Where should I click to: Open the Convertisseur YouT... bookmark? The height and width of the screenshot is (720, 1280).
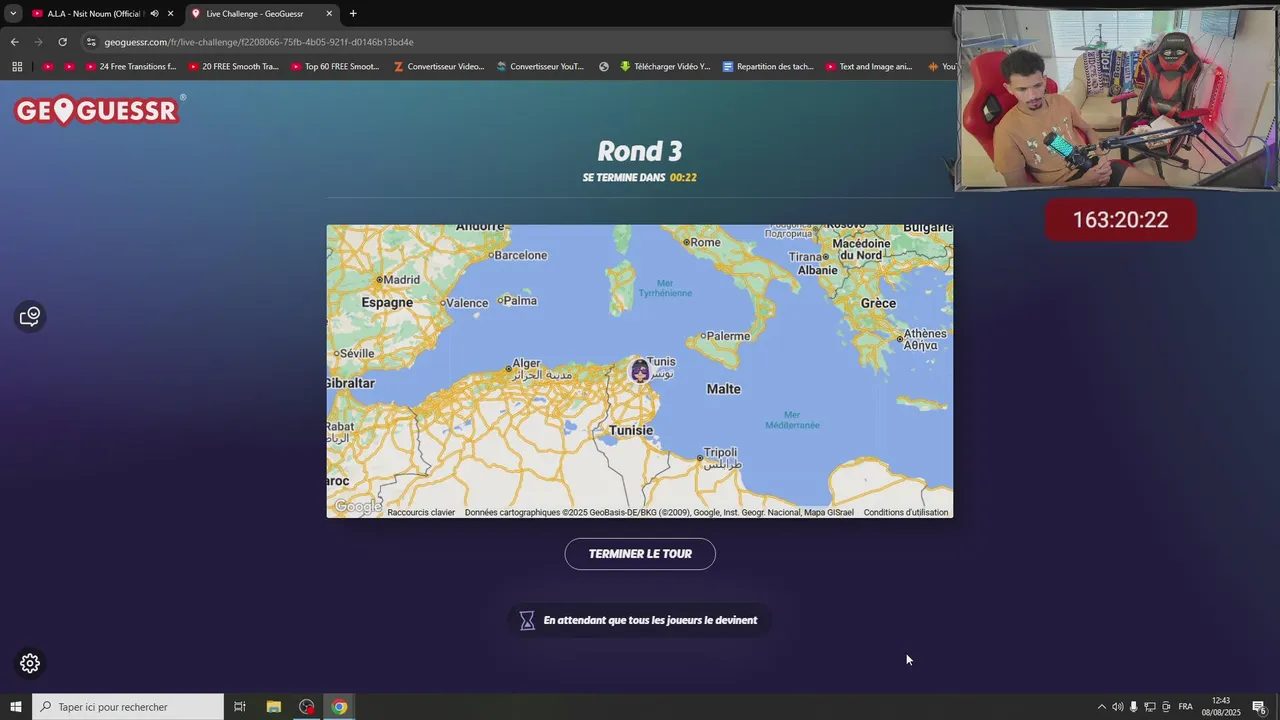tap(540, 67)
